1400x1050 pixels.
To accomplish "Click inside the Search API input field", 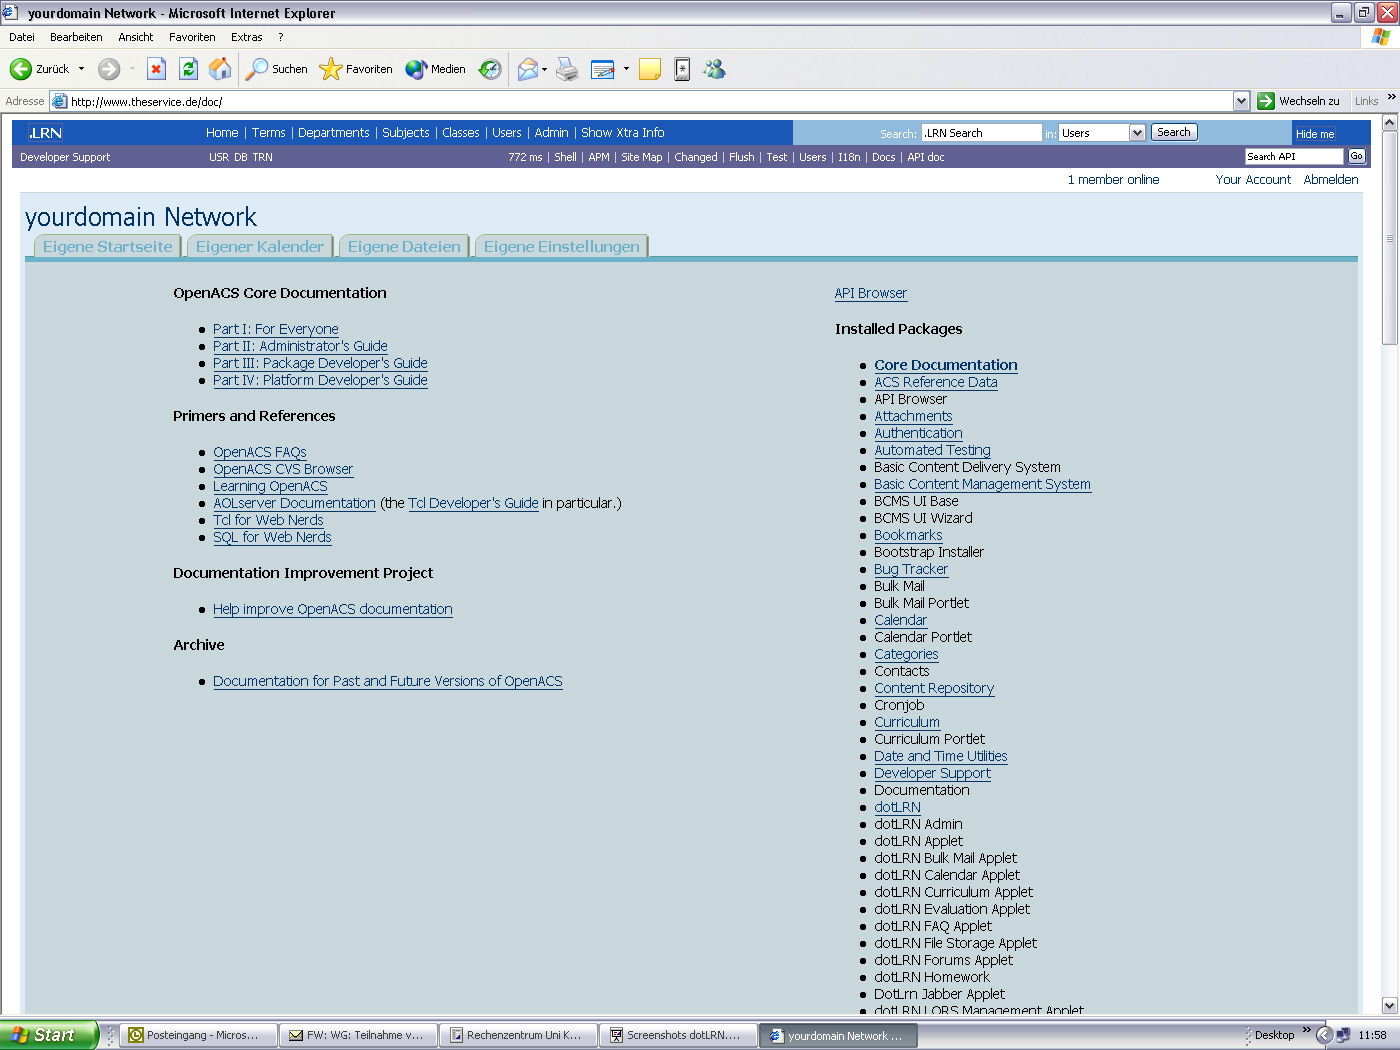I will [x=1293, y=156].
